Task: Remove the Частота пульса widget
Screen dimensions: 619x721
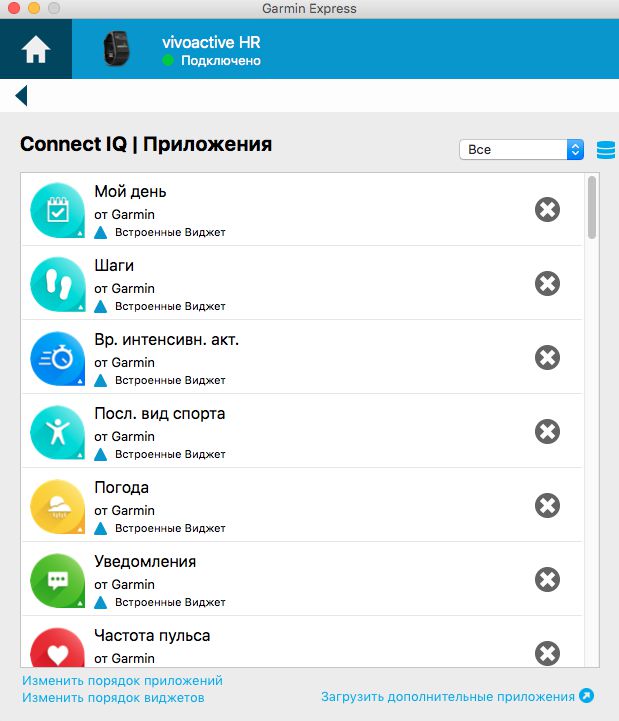Action: [547, 653]
